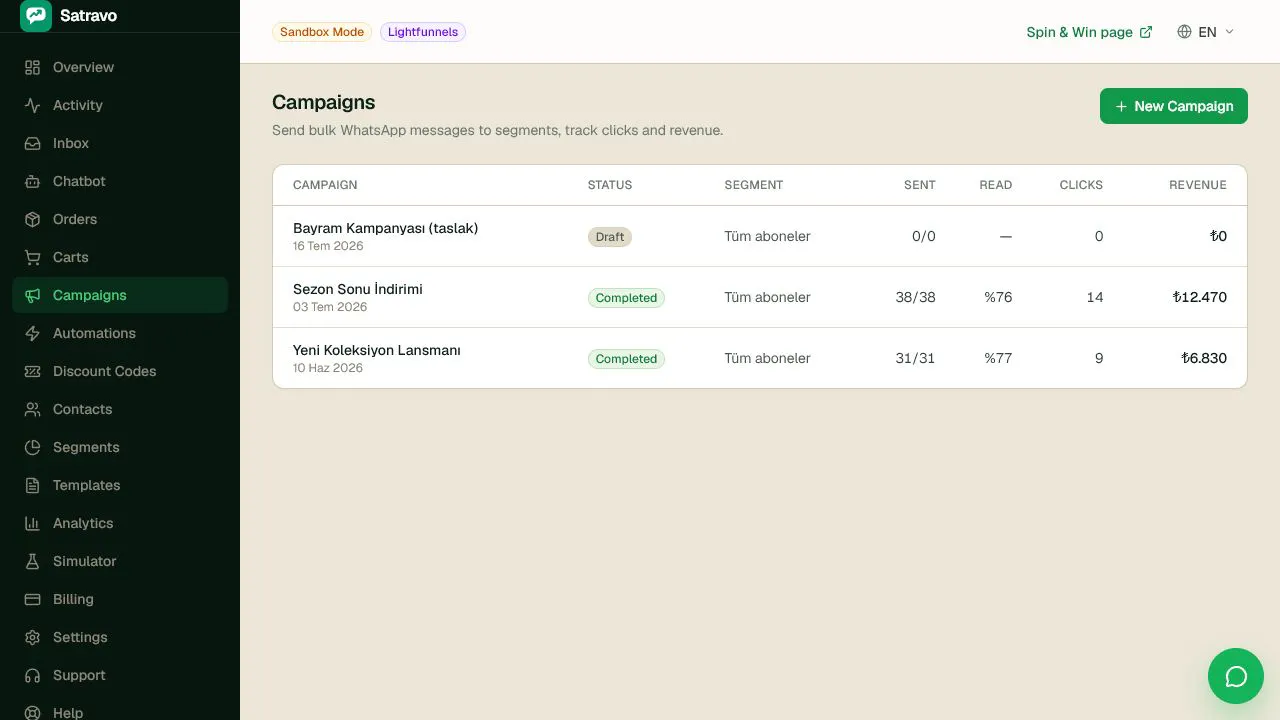Click the Orders box icon

pyautogui.click(x=33, y=219)
